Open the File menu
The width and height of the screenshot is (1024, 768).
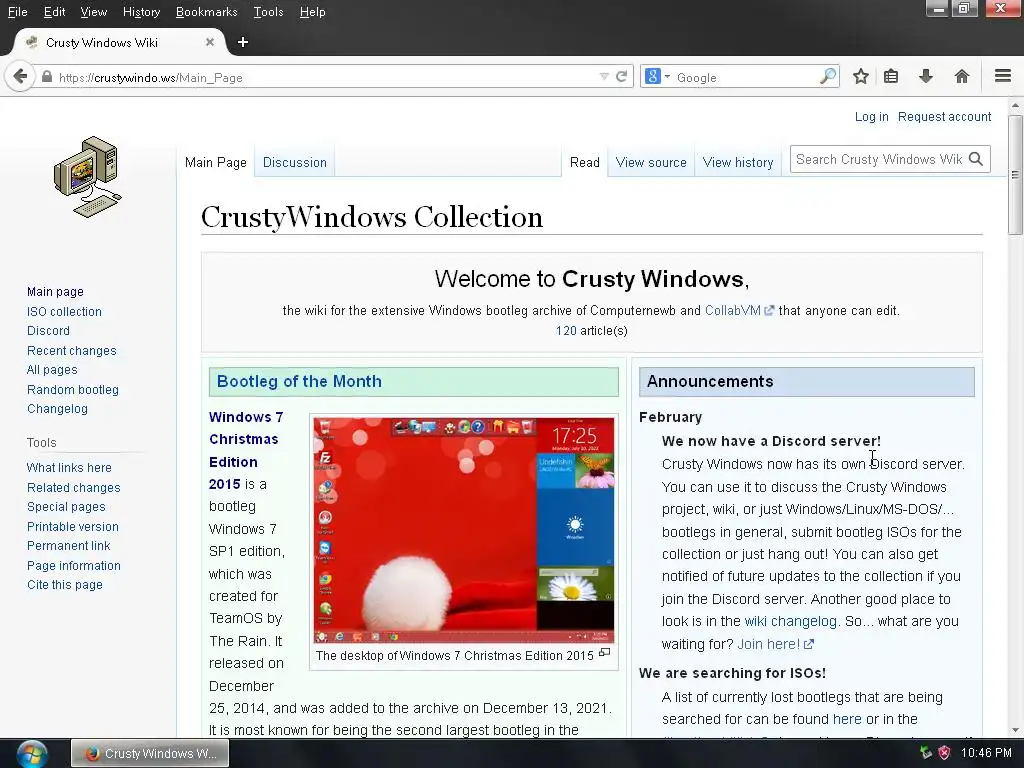pyautogui.click(x=18, y=12)
